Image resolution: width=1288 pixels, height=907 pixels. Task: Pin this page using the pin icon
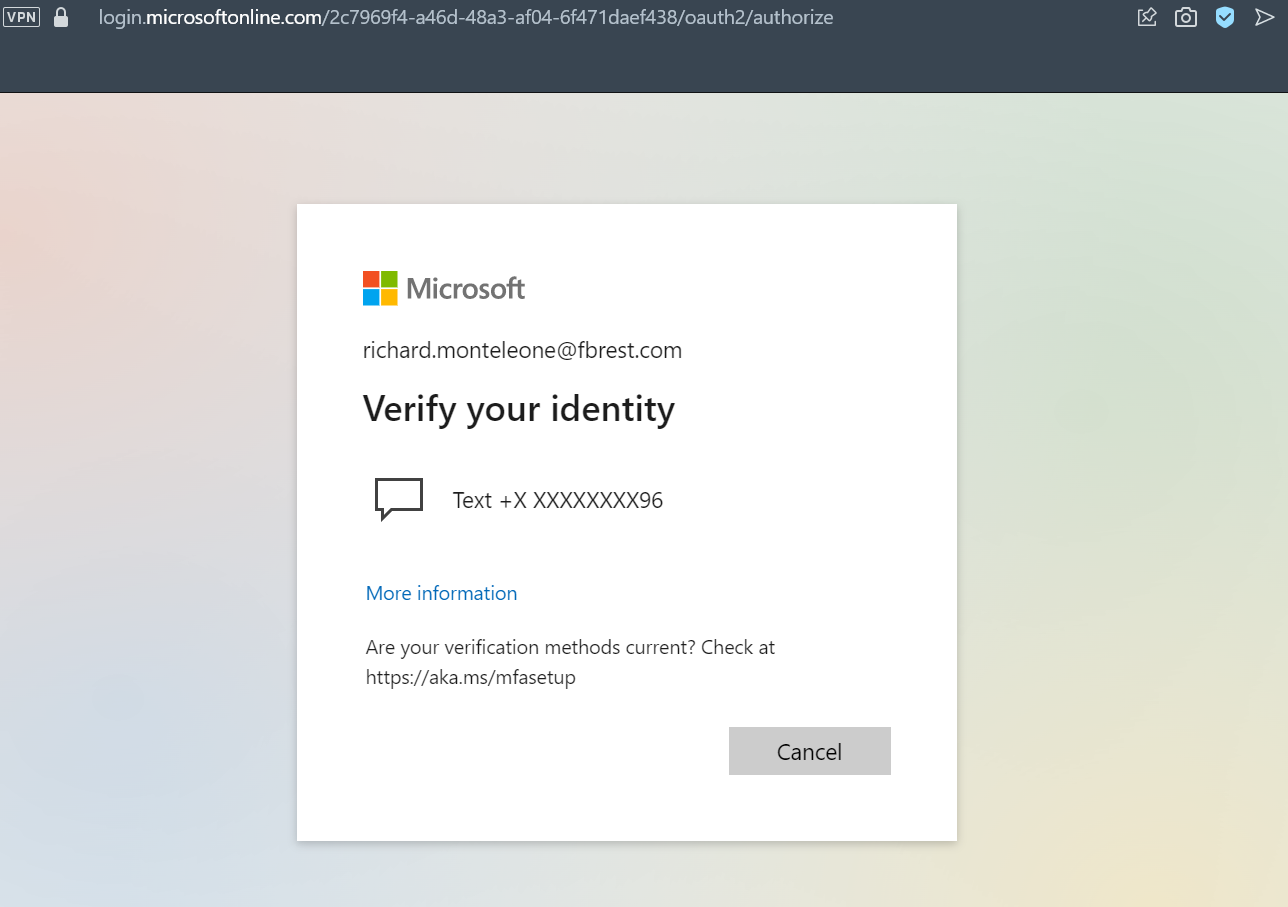[x=1146, y=17]
